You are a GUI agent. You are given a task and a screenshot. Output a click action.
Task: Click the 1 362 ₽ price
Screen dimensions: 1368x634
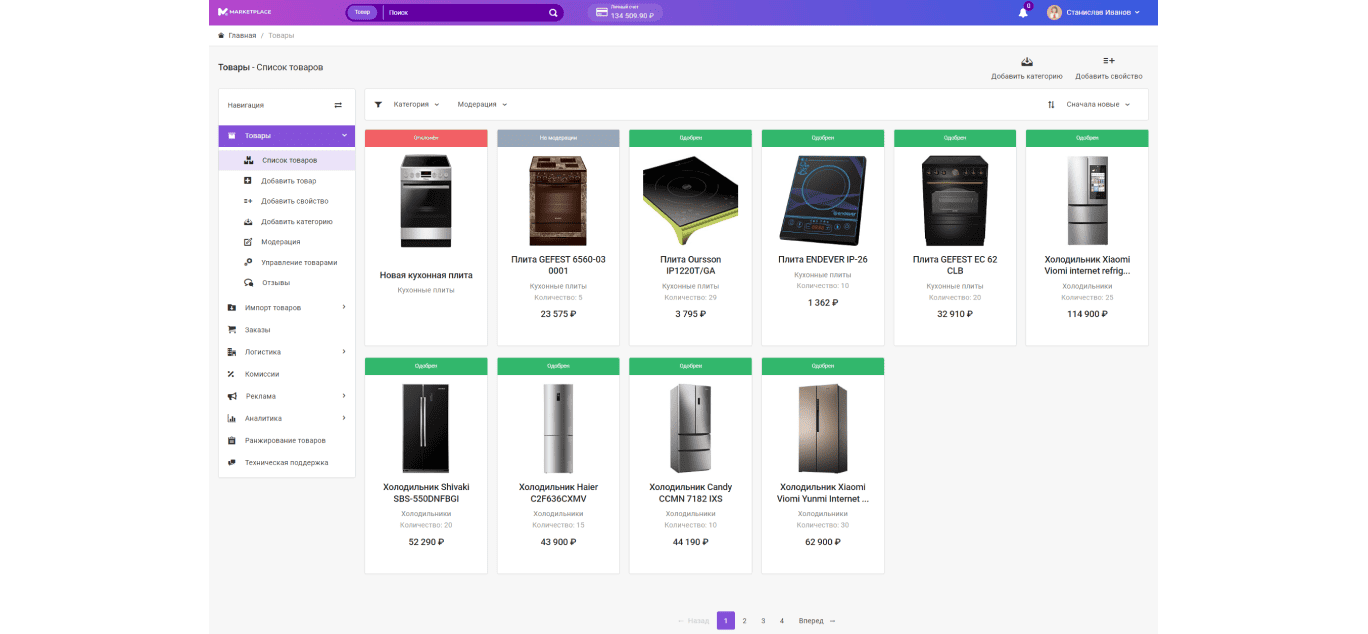click(x=823, y=302)
